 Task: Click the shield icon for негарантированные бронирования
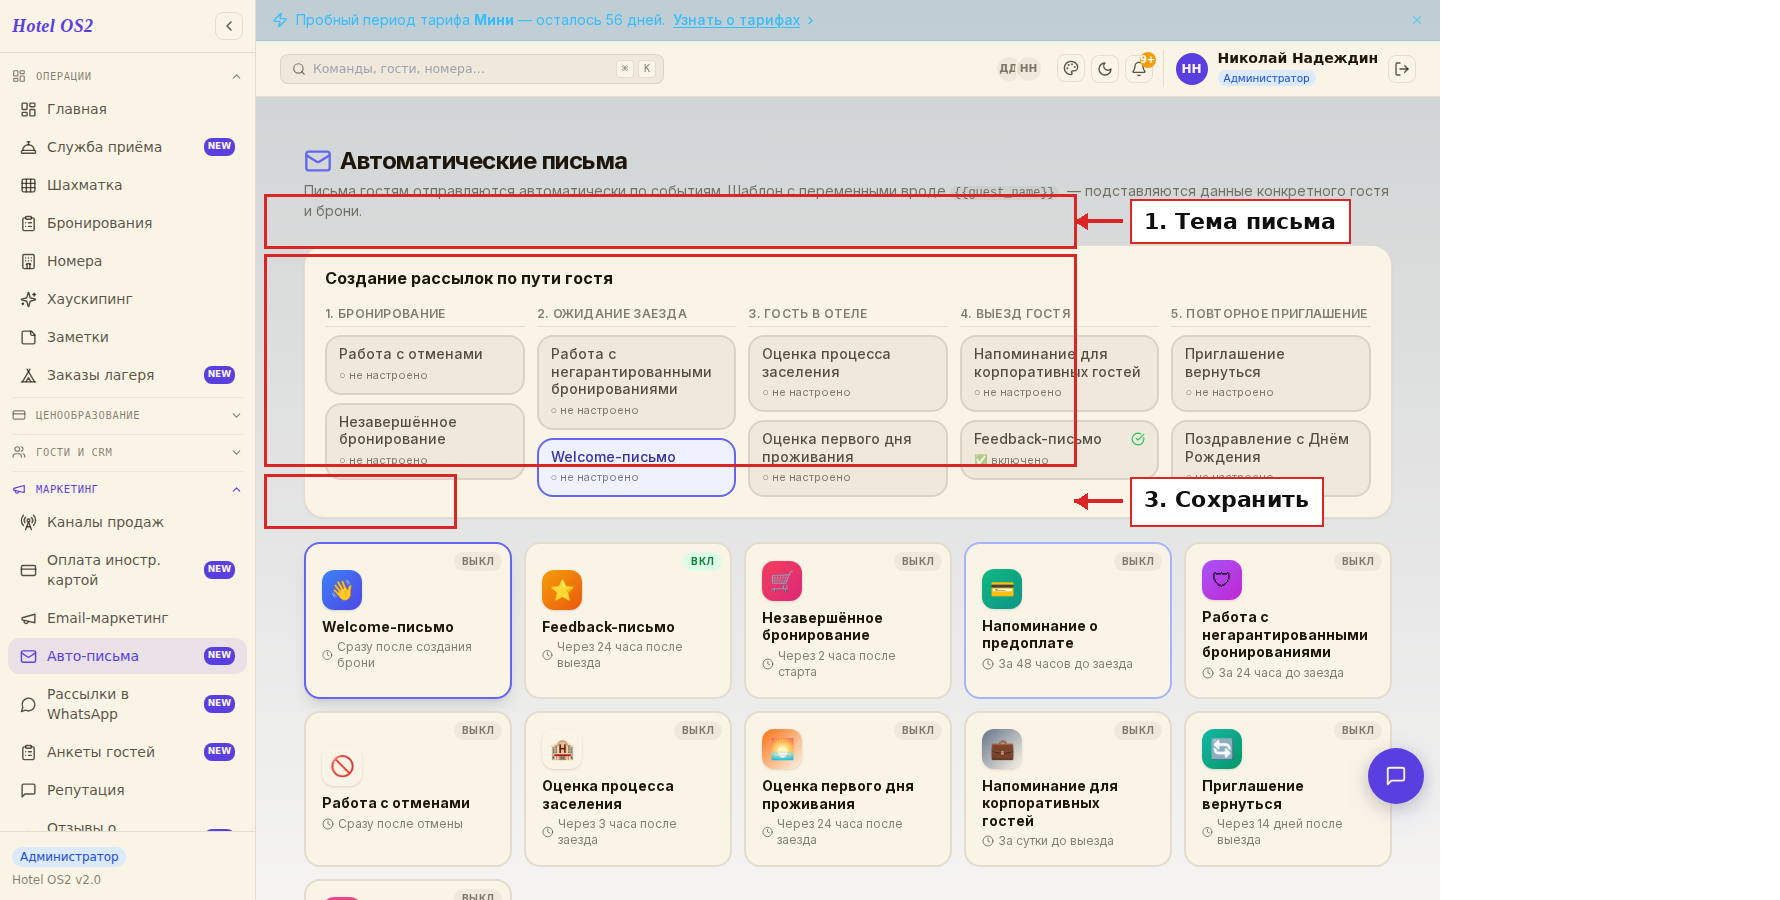(x=1222, y=580)
